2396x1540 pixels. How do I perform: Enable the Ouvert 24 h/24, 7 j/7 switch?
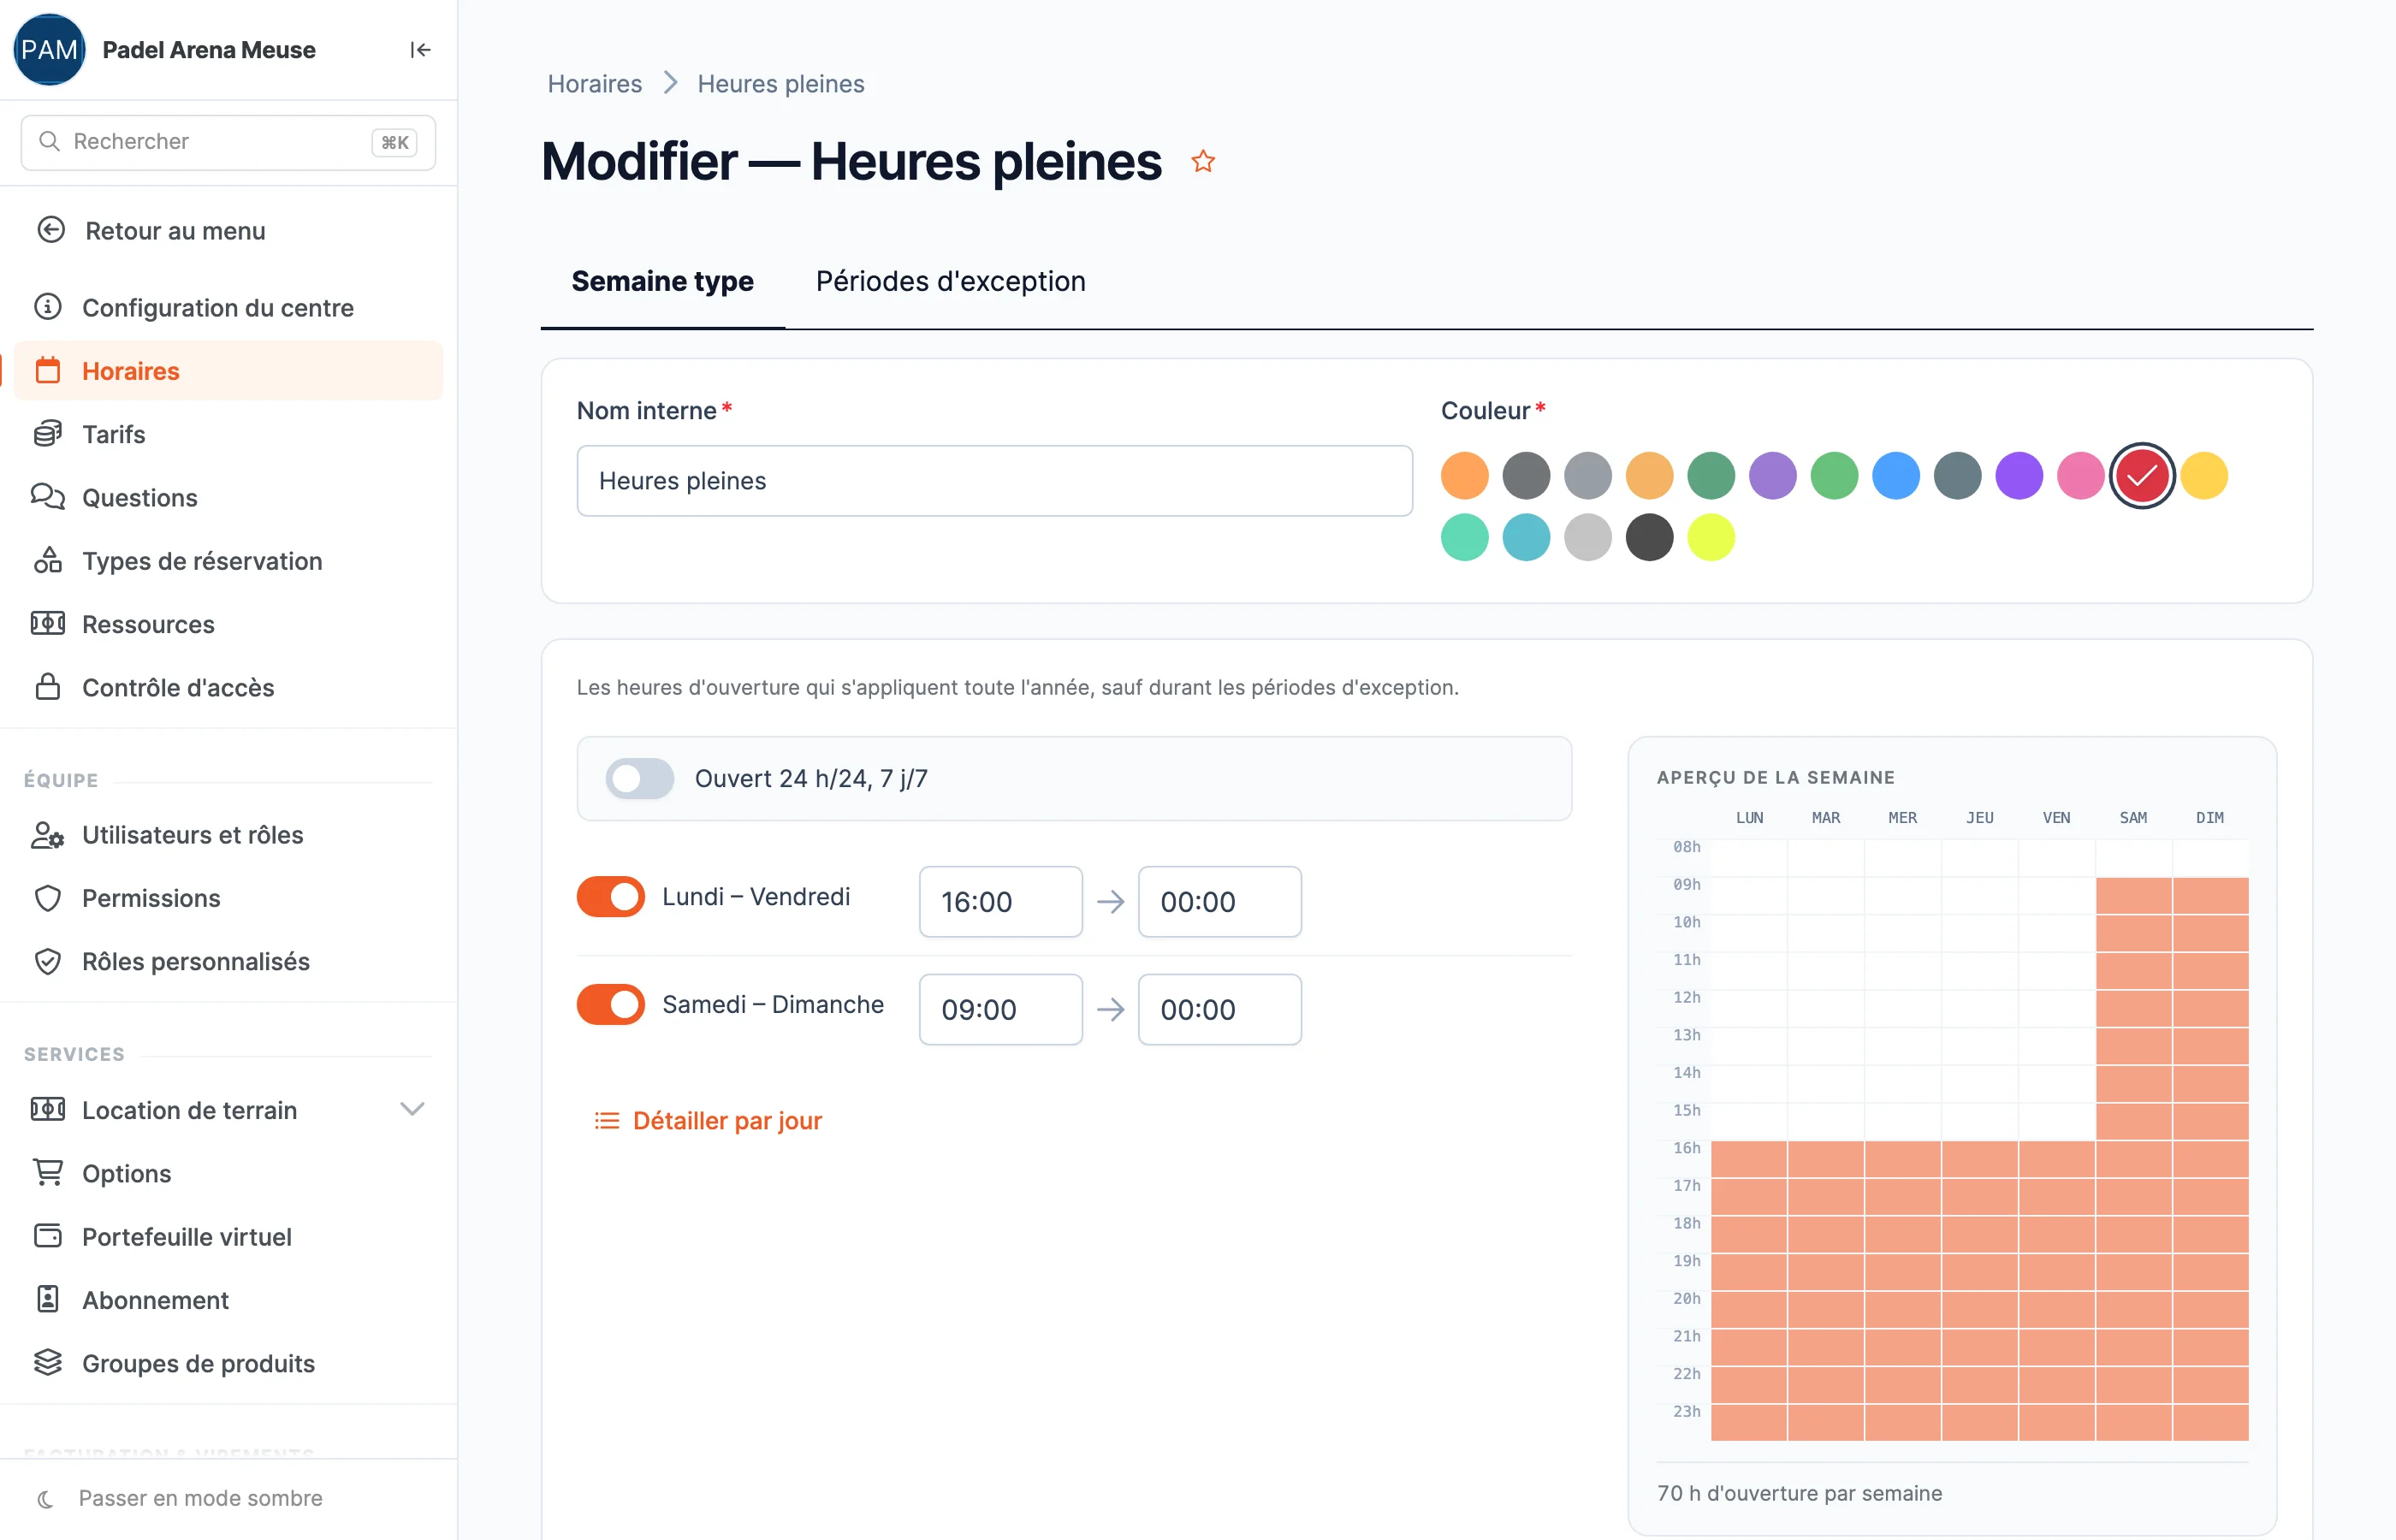tap(640, 779)
